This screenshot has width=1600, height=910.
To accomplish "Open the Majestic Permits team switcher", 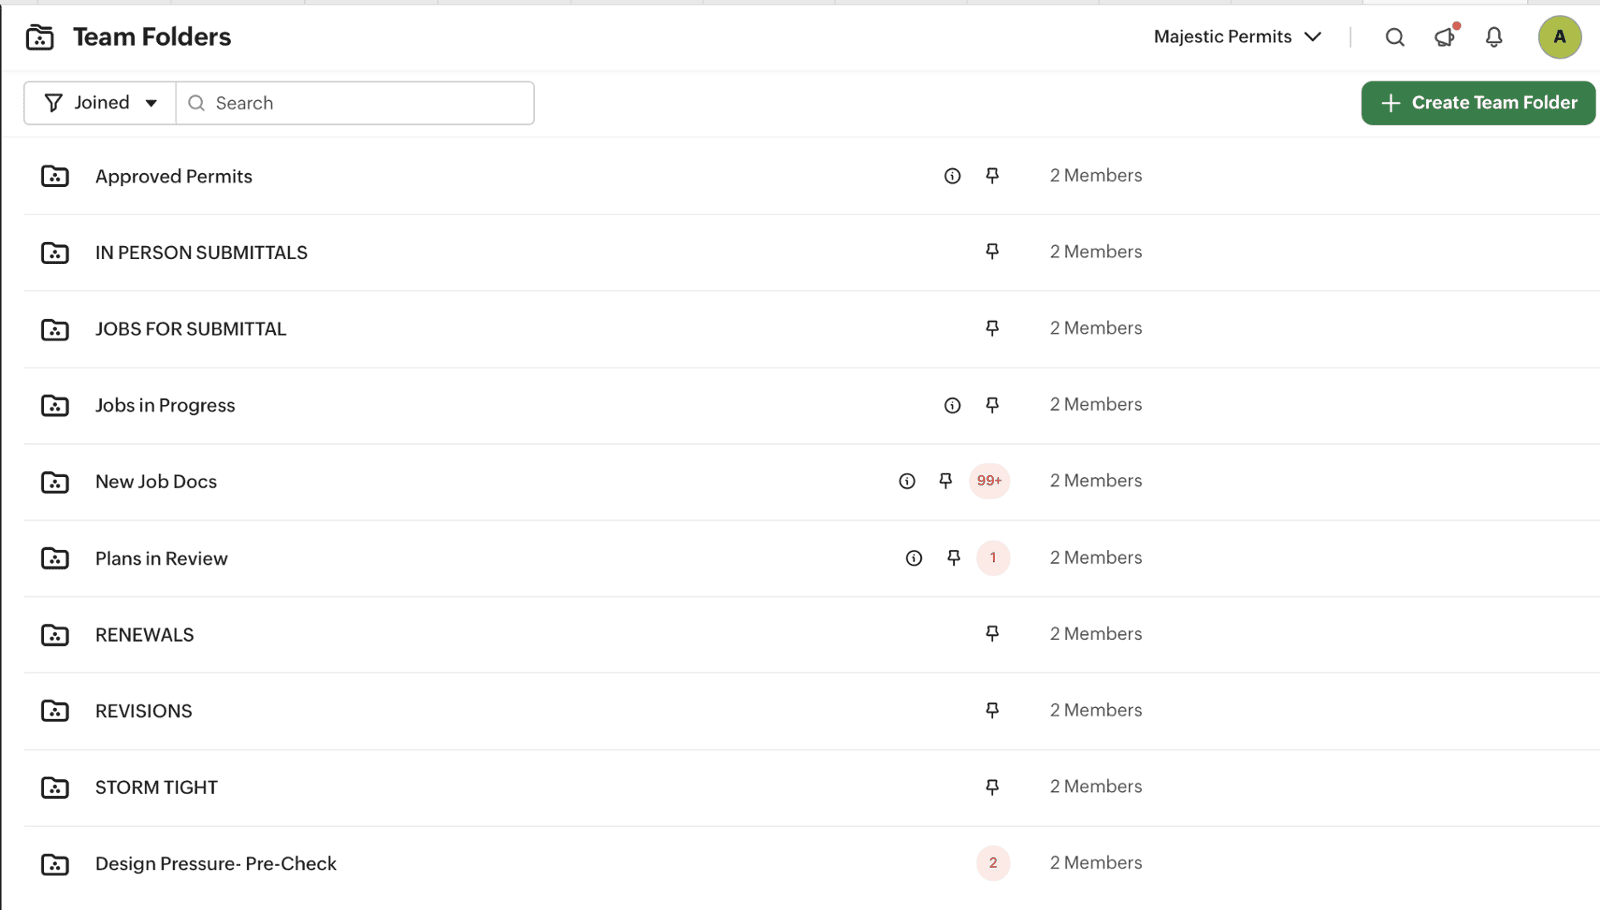I will (x=1237, y=37).
